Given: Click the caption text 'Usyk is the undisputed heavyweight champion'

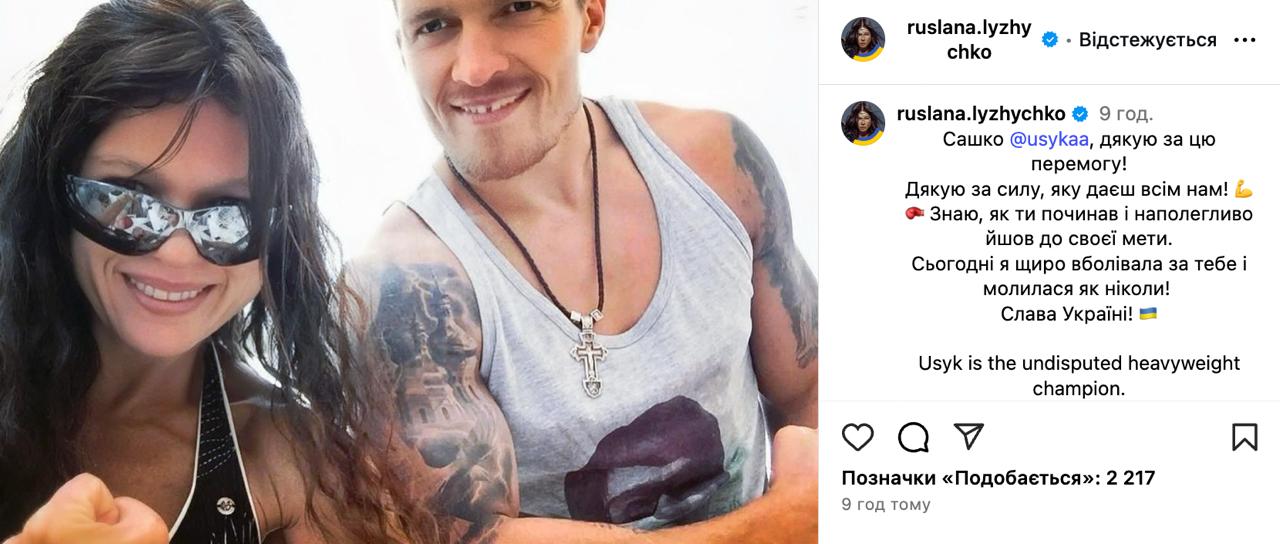Looking at the screenshot, I should click(1079, 376).
